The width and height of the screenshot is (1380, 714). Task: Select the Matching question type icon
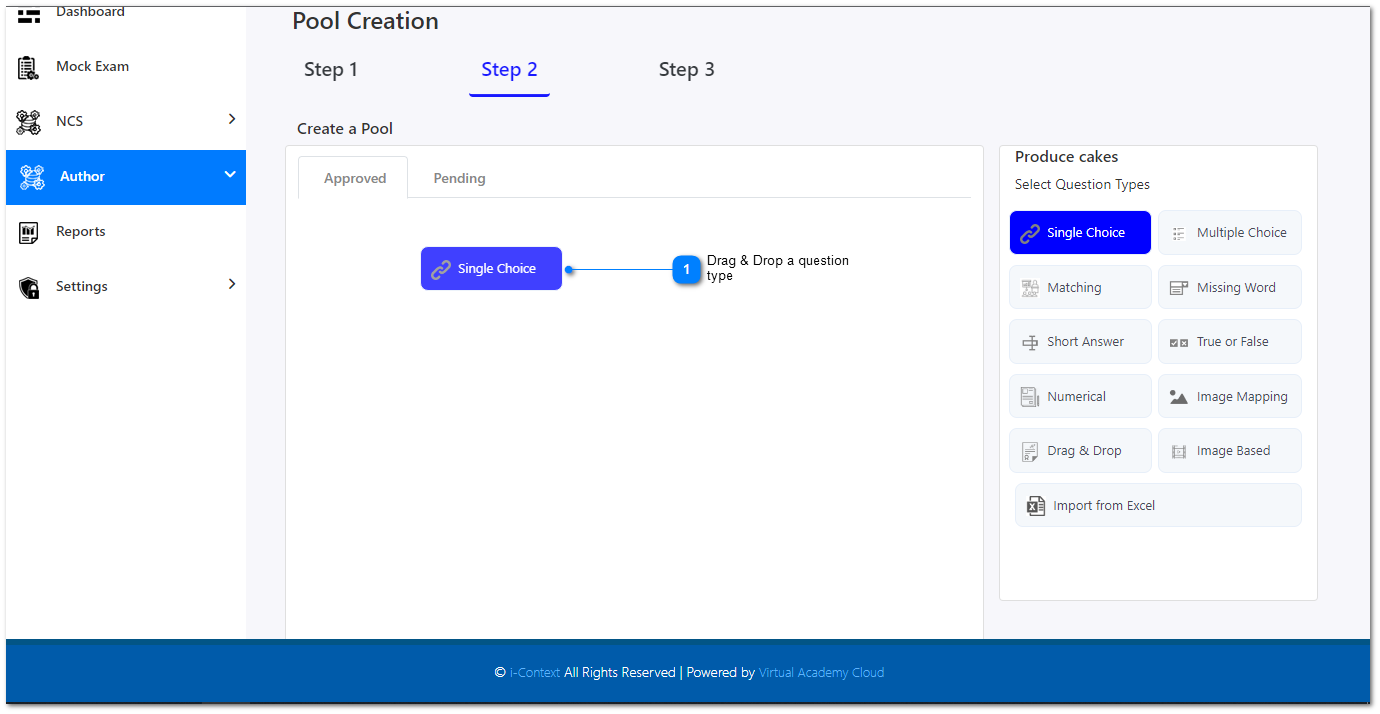(x=1030, y=288)
